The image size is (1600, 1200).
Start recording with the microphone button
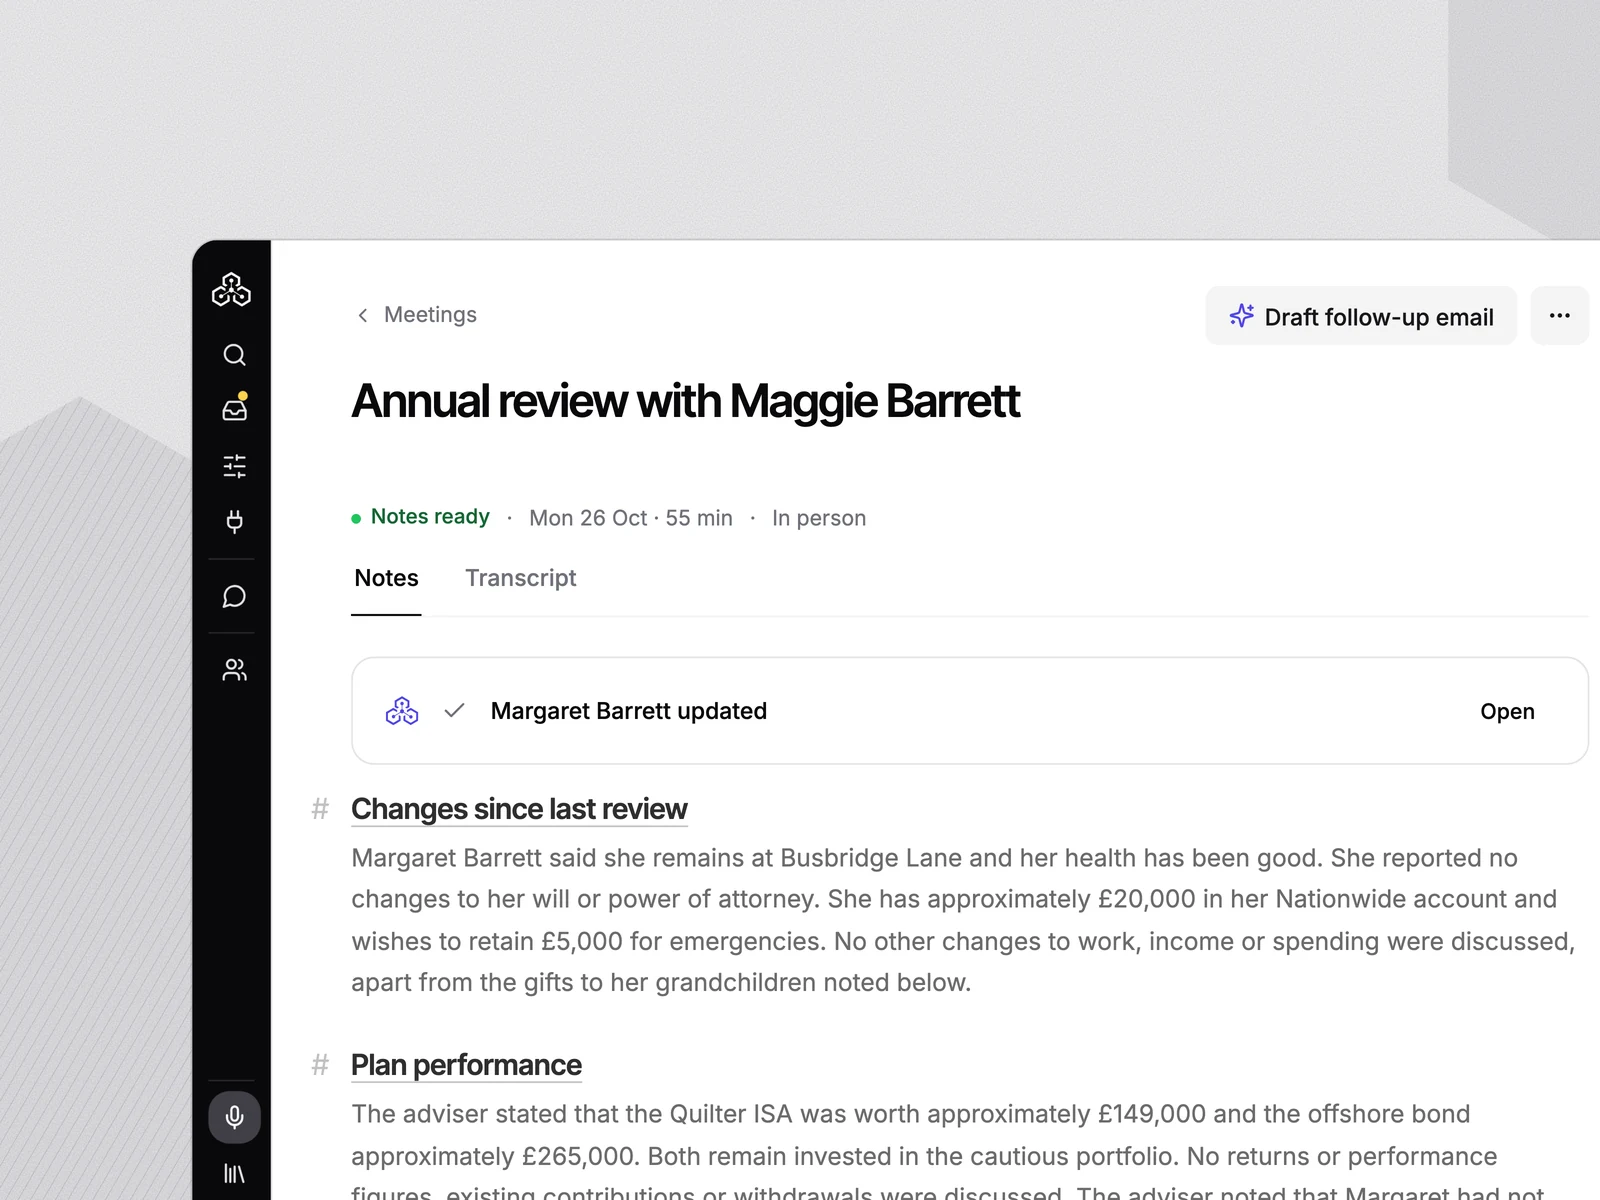click(234, 1117)
